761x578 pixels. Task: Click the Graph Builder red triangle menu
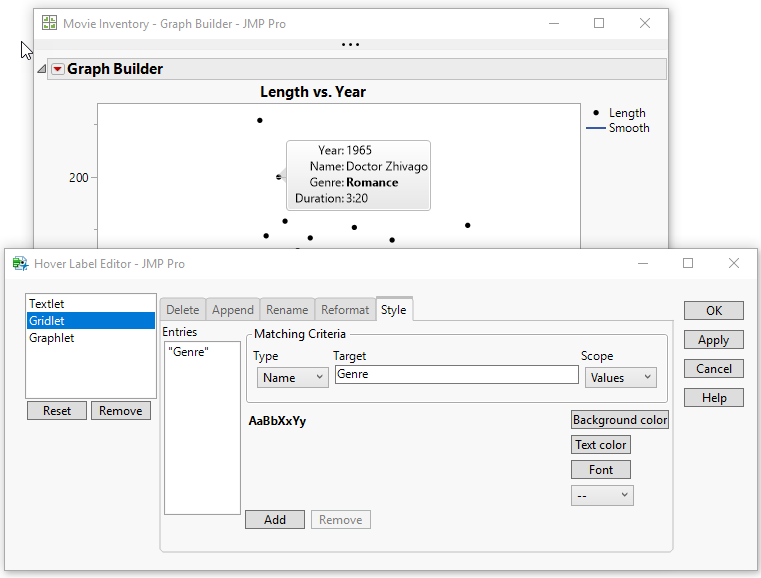tap(57, 69)
